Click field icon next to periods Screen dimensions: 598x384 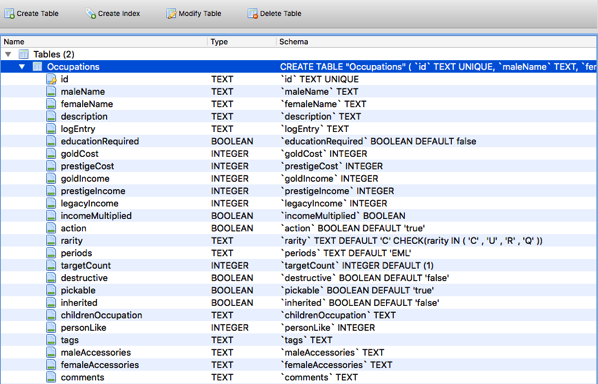pos(51,253)
